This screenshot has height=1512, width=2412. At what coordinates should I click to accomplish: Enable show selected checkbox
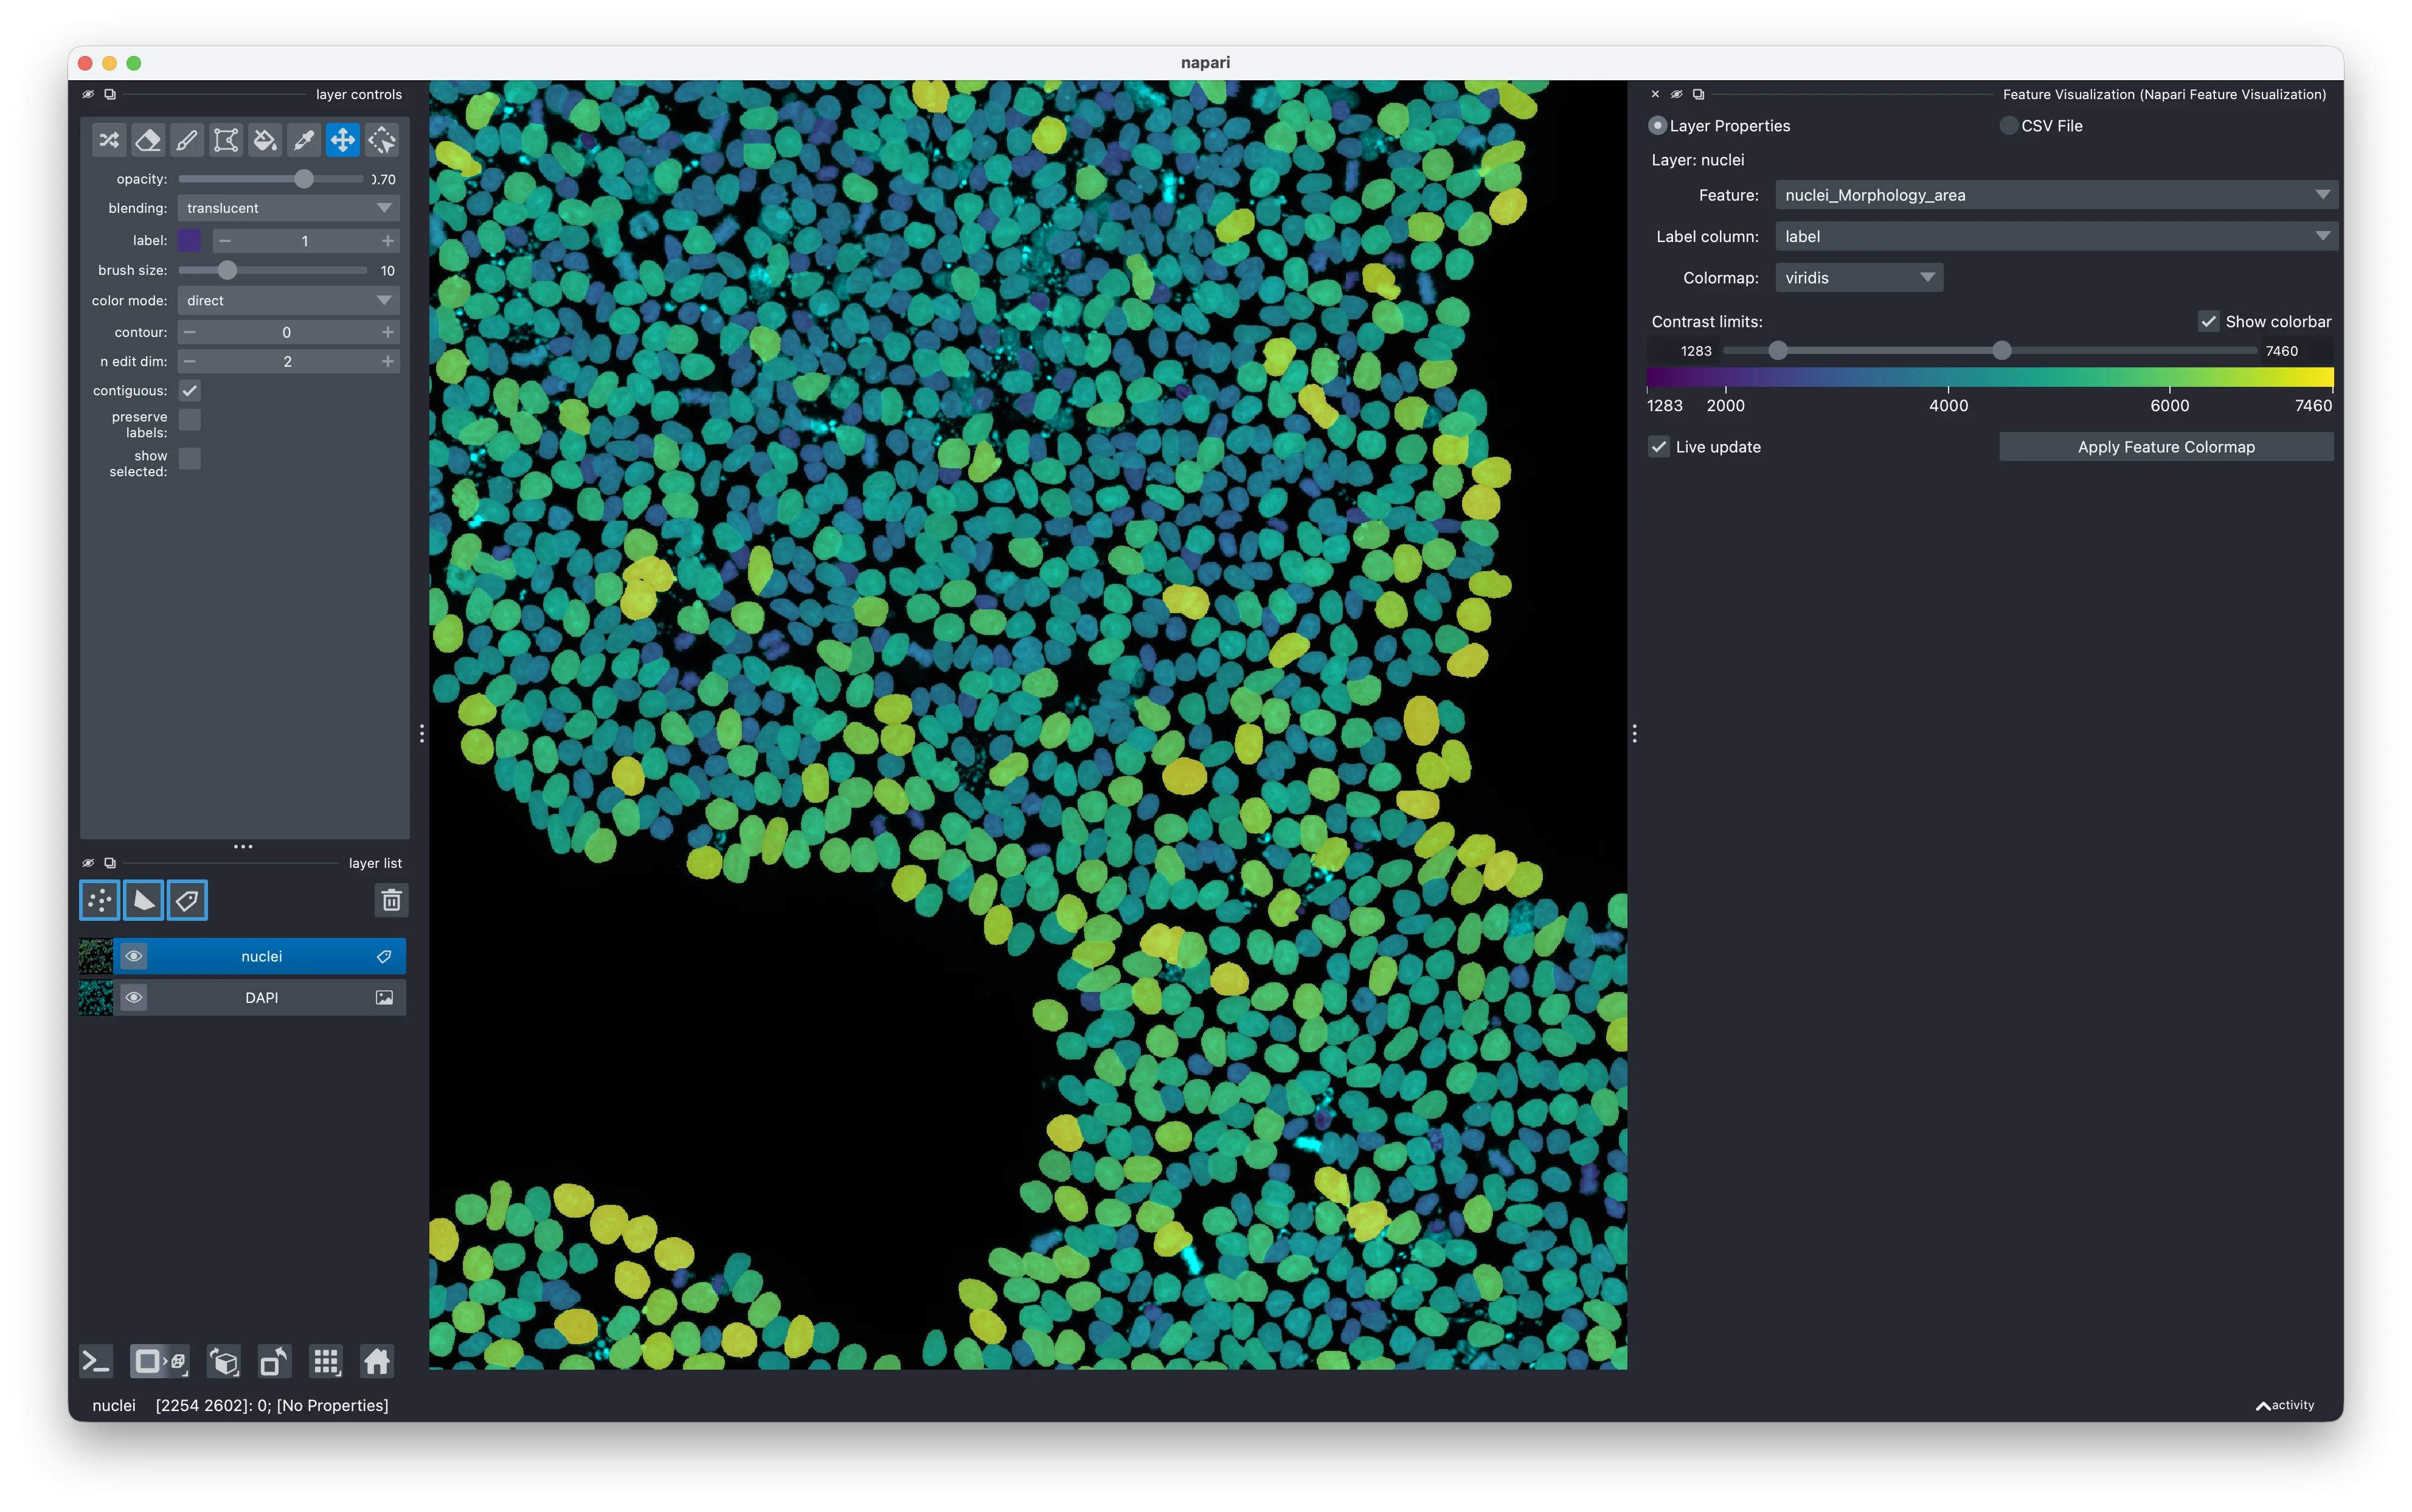pos(190,458)
